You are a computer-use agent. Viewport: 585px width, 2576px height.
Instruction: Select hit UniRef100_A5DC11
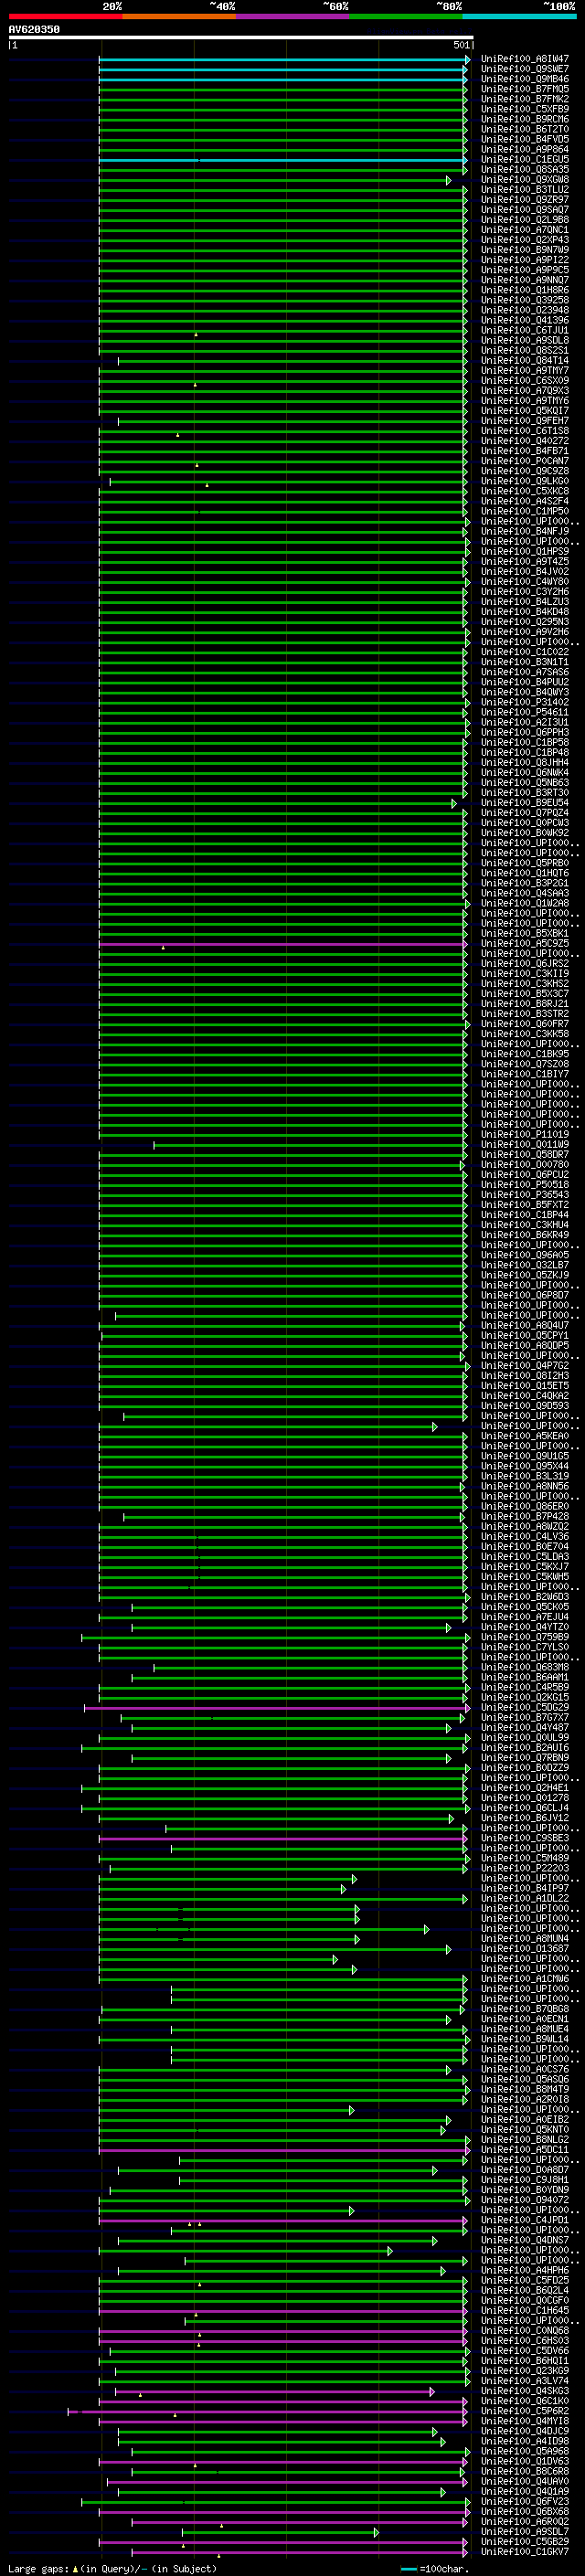point(525,2149)
